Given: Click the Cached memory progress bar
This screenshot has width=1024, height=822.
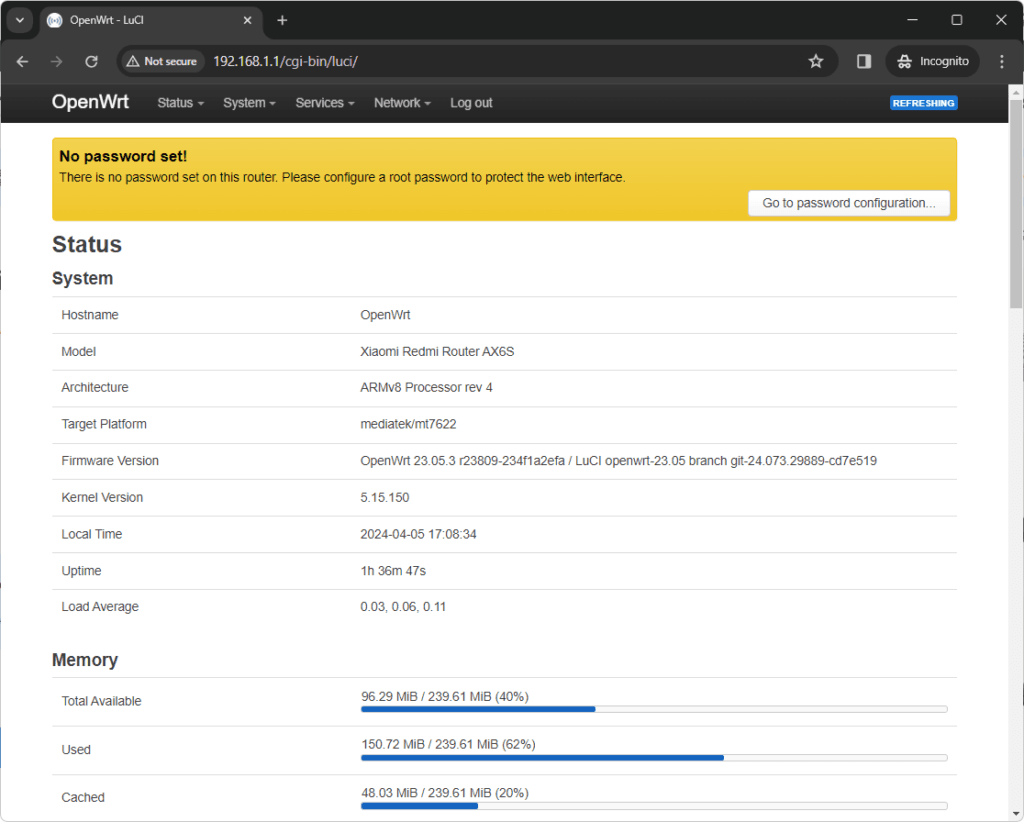Looking at the screenshot, I should (654, 806).
